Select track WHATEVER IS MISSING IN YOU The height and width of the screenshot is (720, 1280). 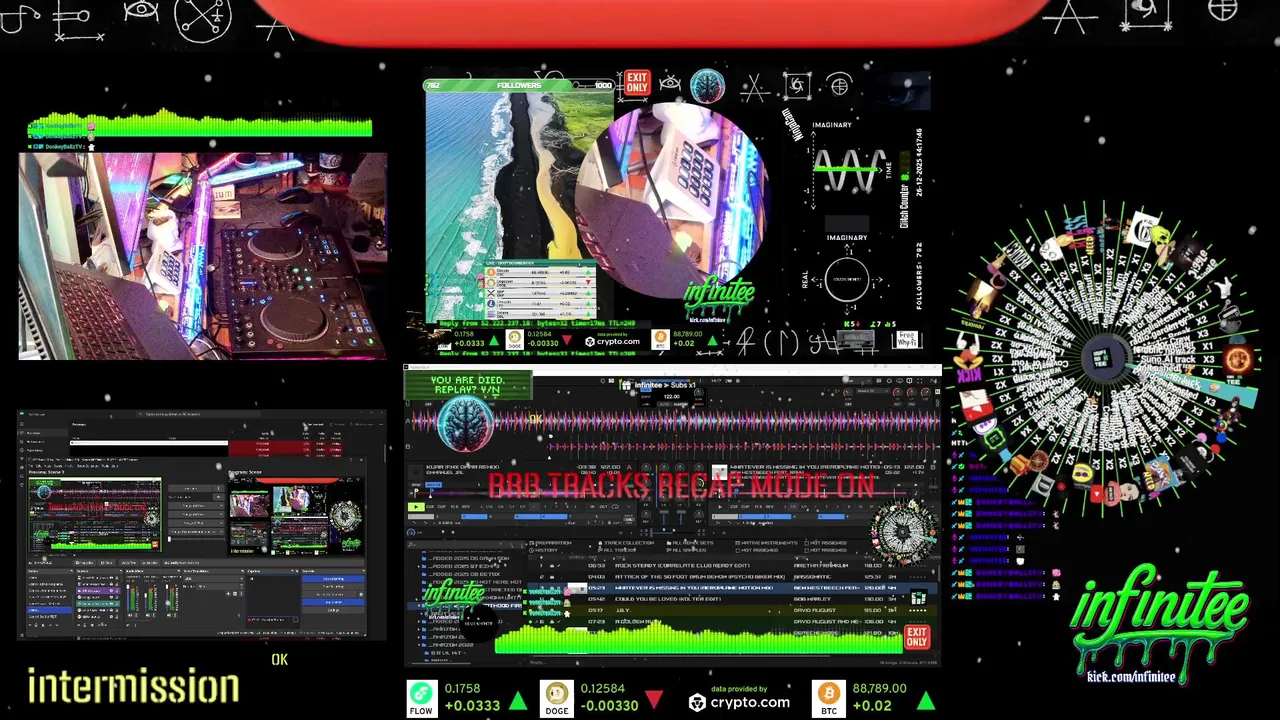(x=734, y=588)
